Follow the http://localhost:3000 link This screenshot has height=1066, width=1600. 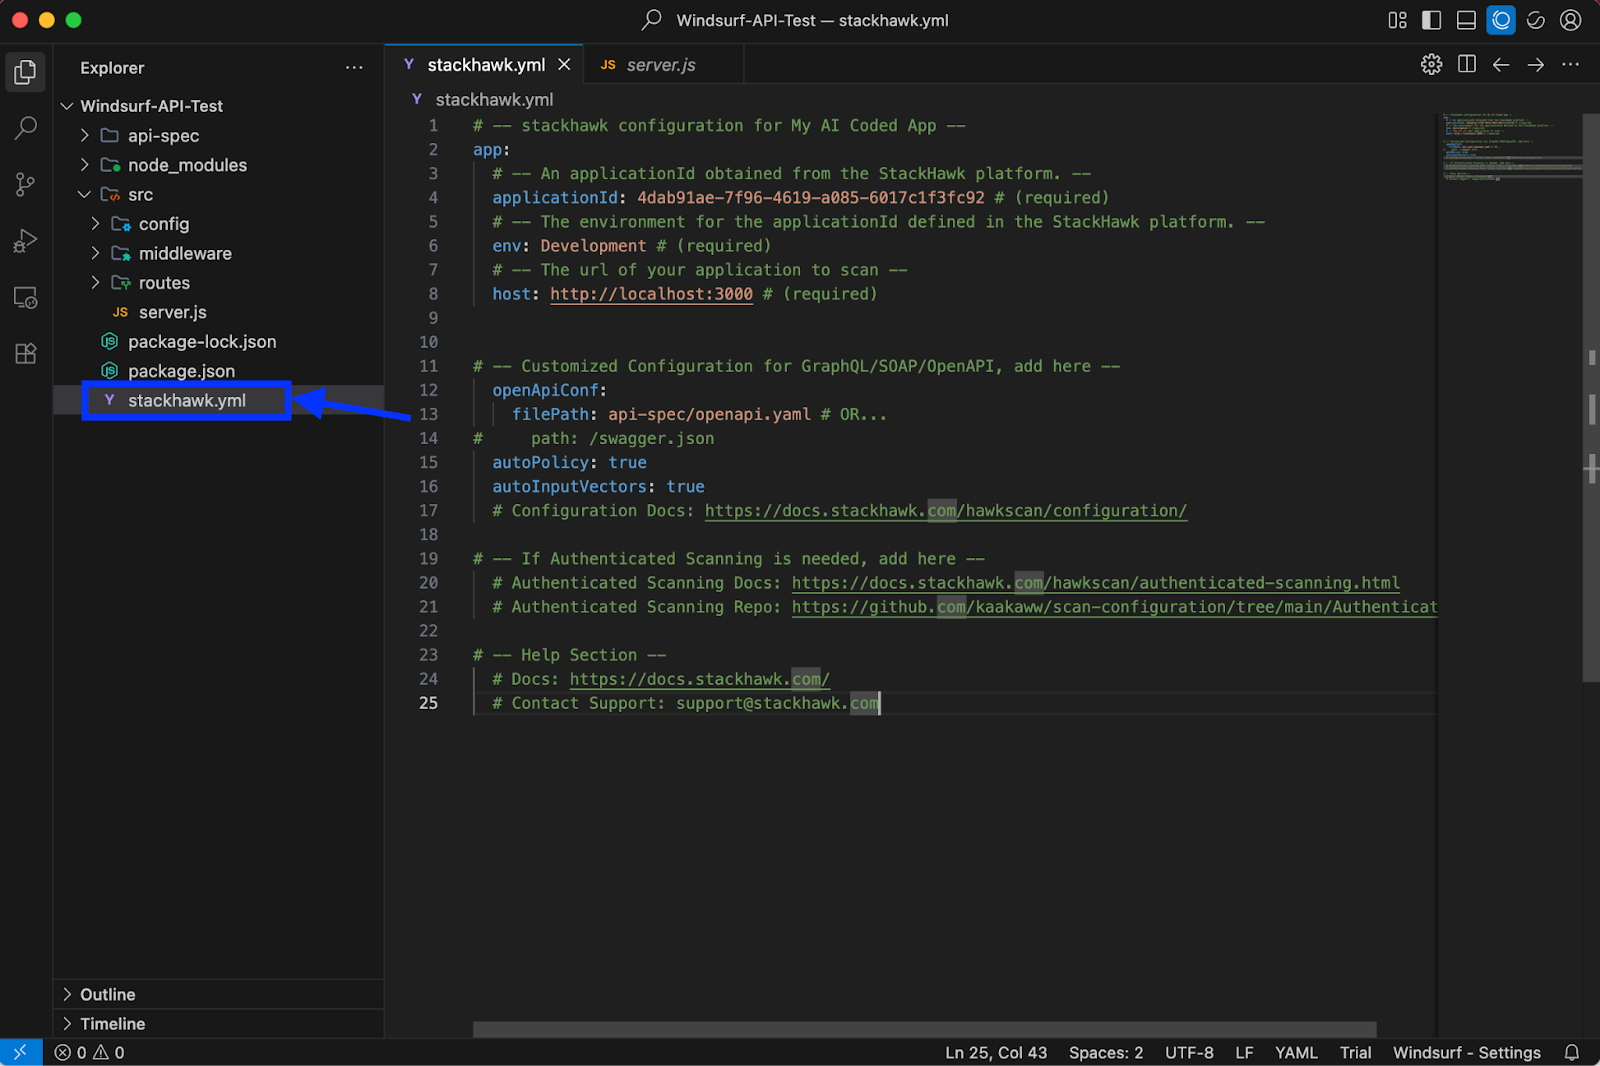click(x=651, y=294)
